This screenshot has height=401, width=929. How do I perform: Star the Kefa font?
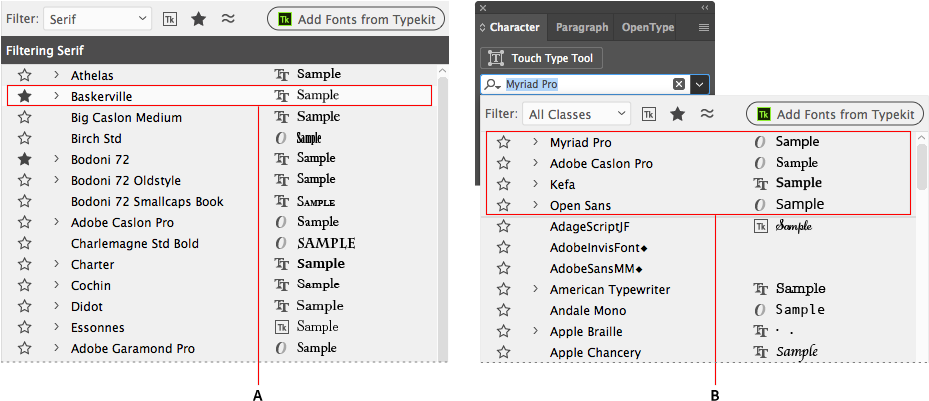pyautogui.click(x=504, y=184)
